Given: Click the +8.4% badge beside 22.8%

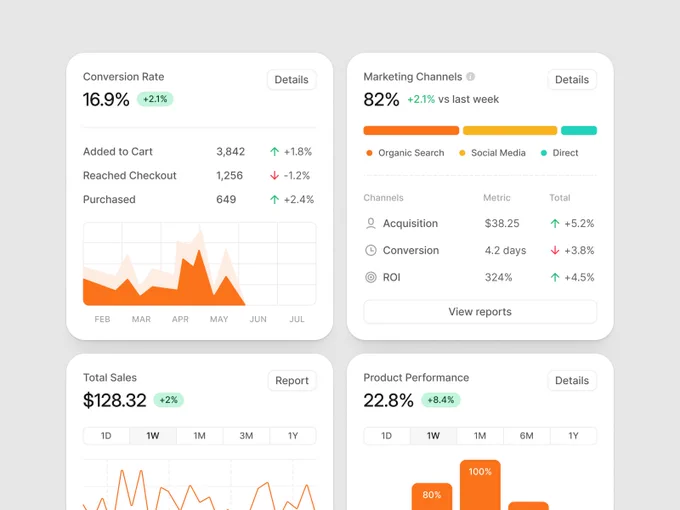Looking at the screenshot, I should pyautogui.click(x=441, y=400).
